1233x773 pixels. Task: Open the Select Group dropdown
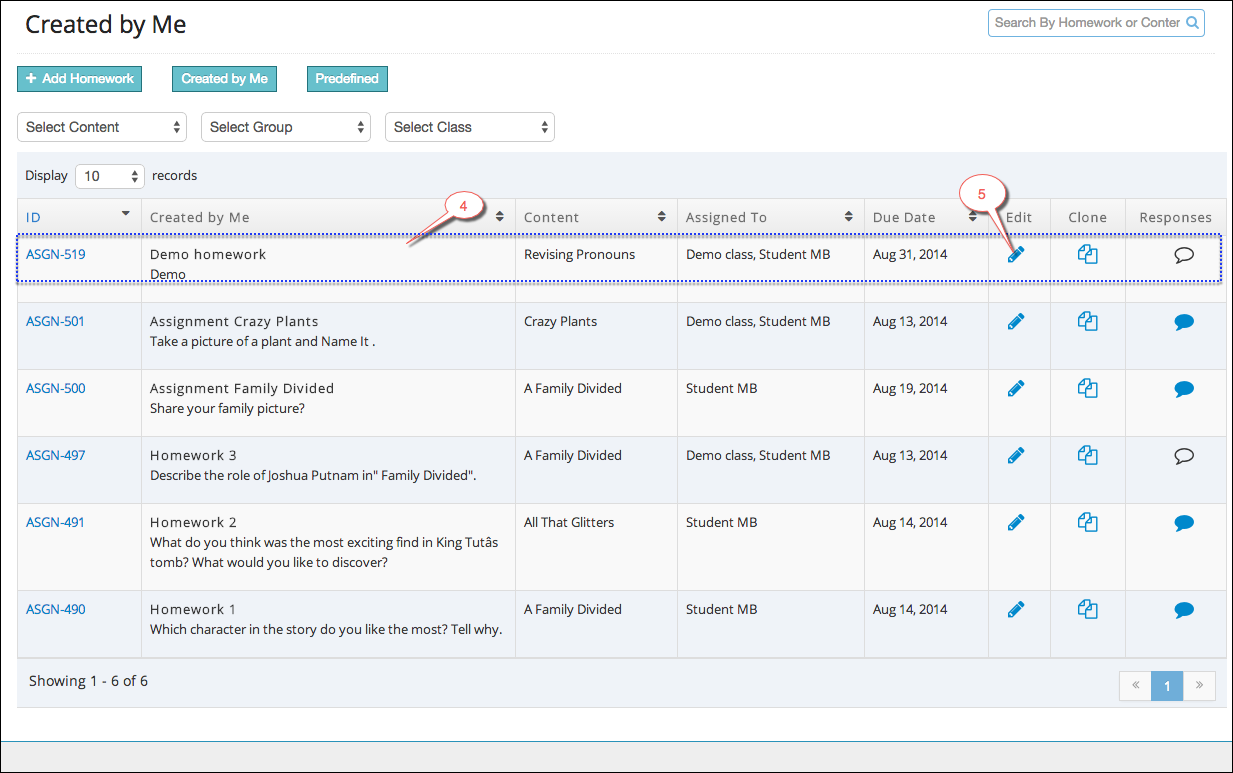coord(286,127)
